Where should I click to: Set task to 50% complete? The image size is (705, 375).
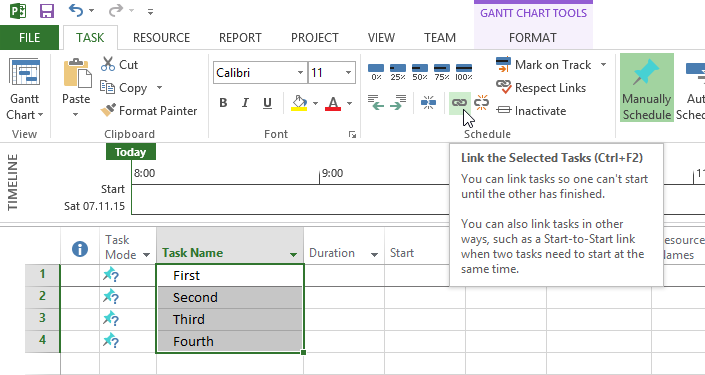[420, 71]
